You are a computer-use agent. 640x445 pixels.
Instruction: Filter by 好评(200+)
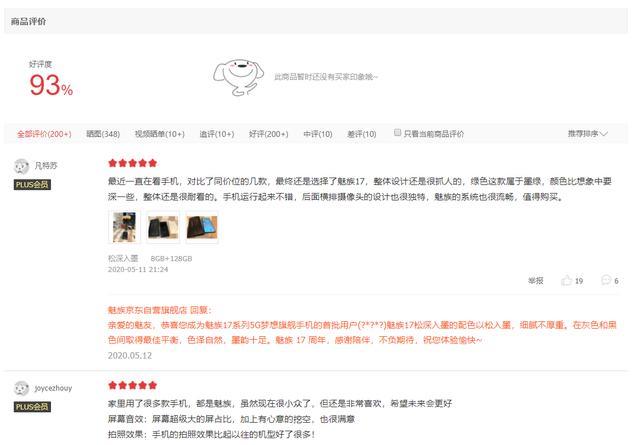[x=269, y=134]
